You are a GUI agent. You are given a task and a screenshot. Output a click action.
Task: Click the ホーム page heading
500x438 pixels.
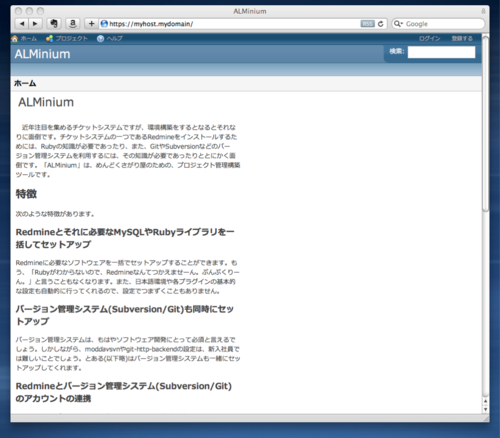click(25, 83)
